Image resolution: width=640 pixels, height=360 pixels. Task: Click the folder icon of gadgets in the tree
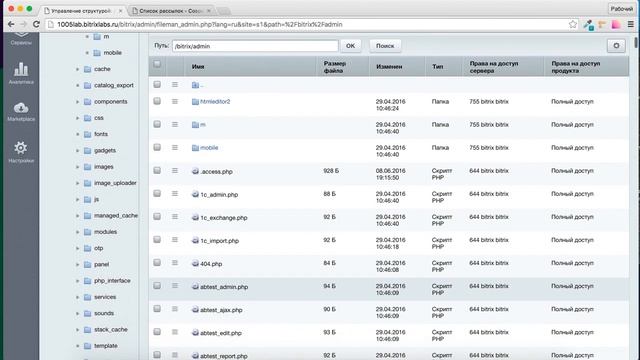(x=87, y=151)
